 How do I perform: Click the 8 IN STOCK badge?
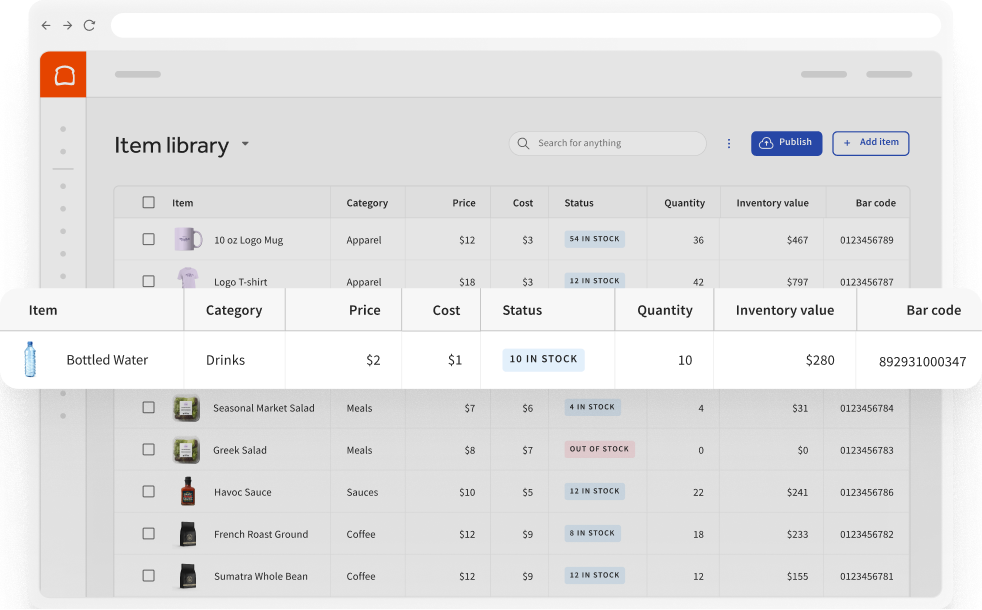tap(592, 533)
